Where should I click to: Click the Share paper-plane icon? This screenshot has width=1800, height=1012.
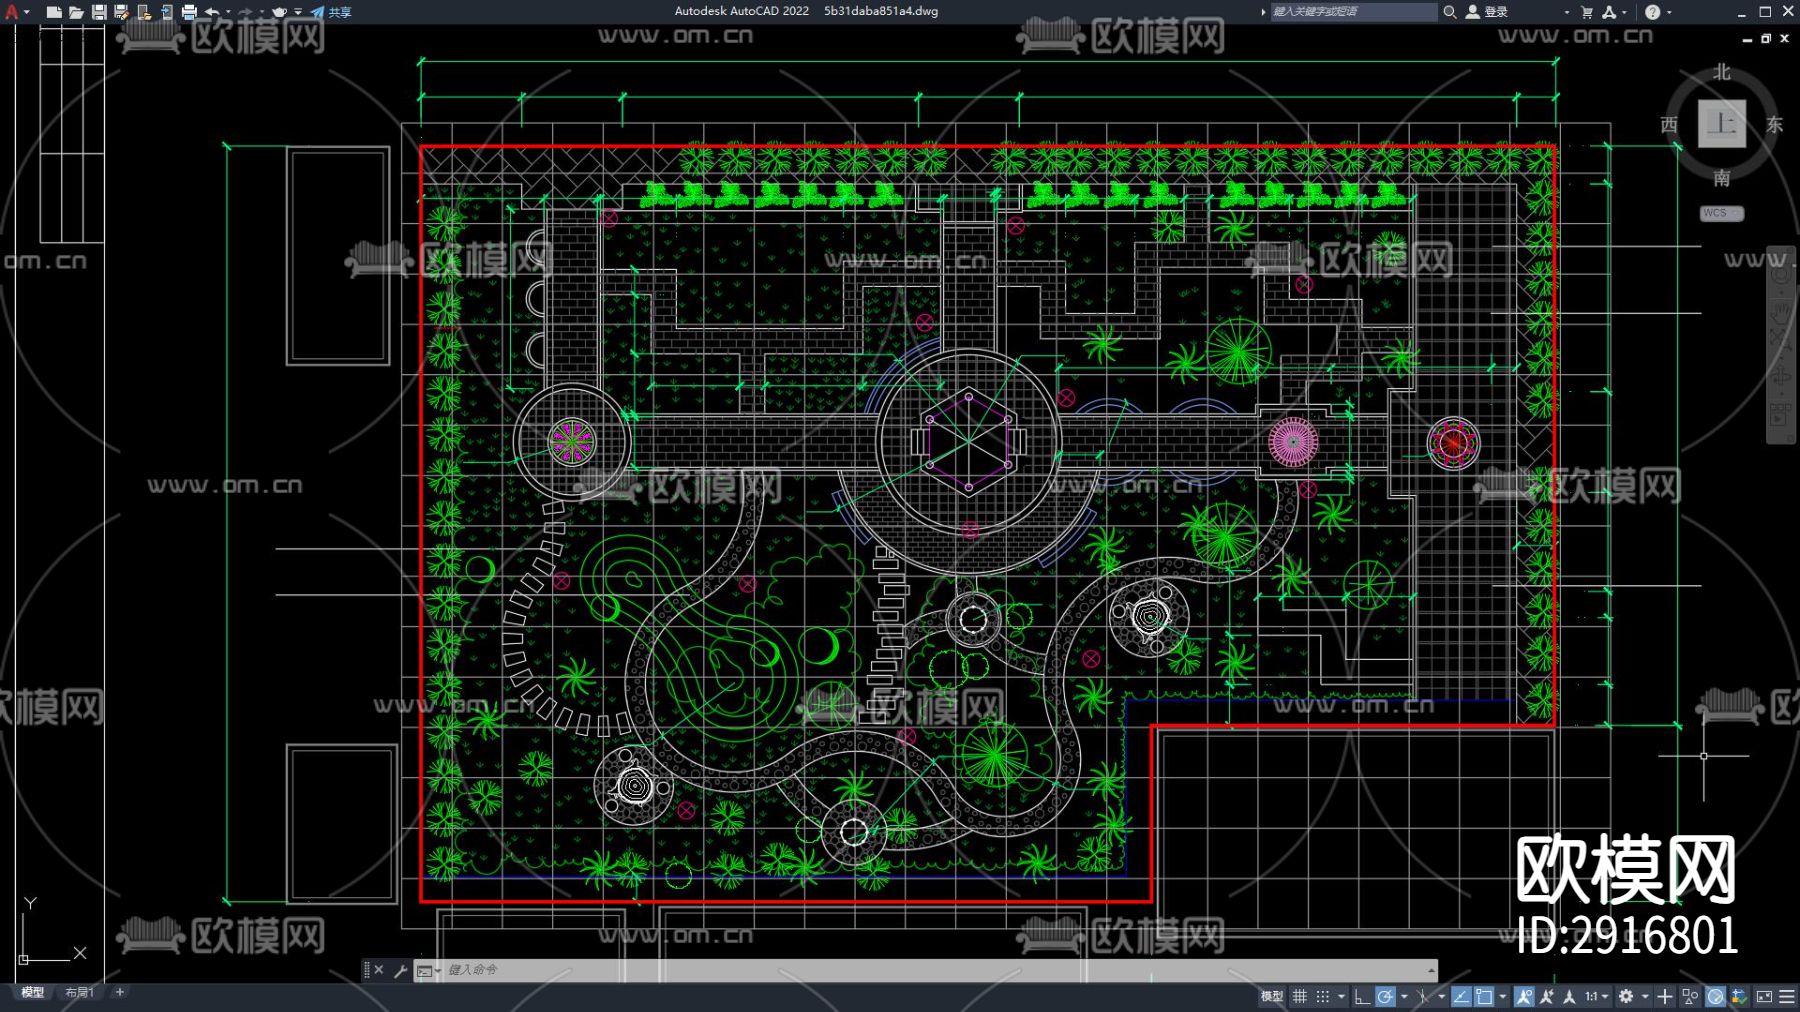pos(317,12)
